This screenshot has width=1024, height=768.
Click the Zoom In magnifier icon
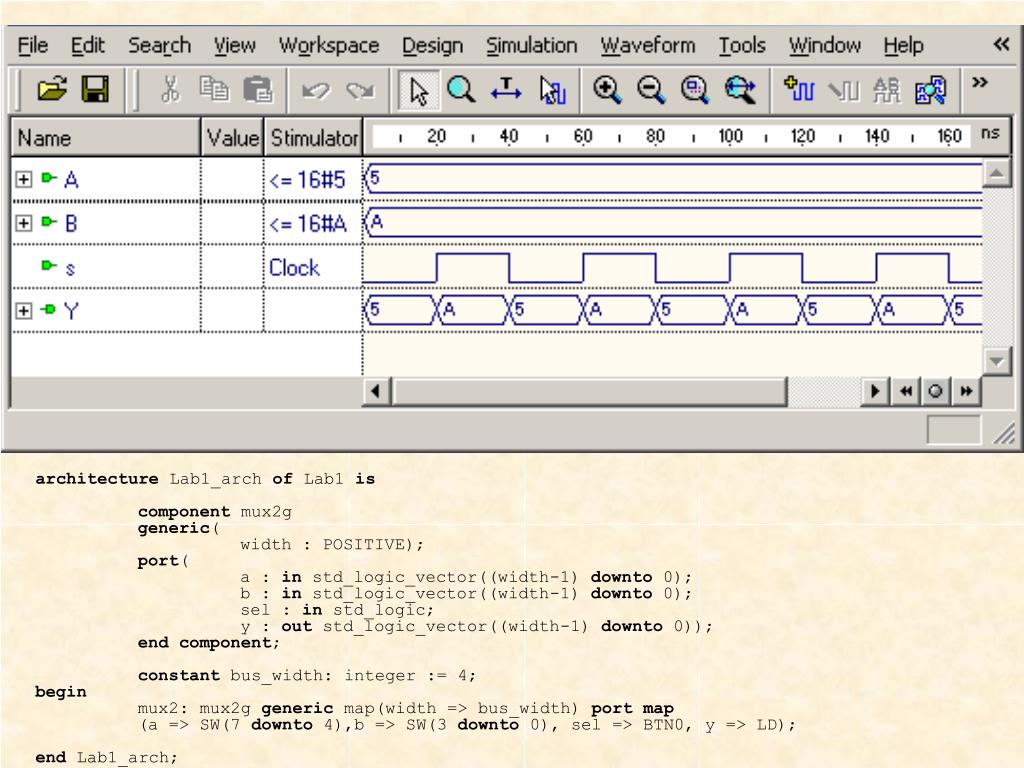(x=607, y=89)
